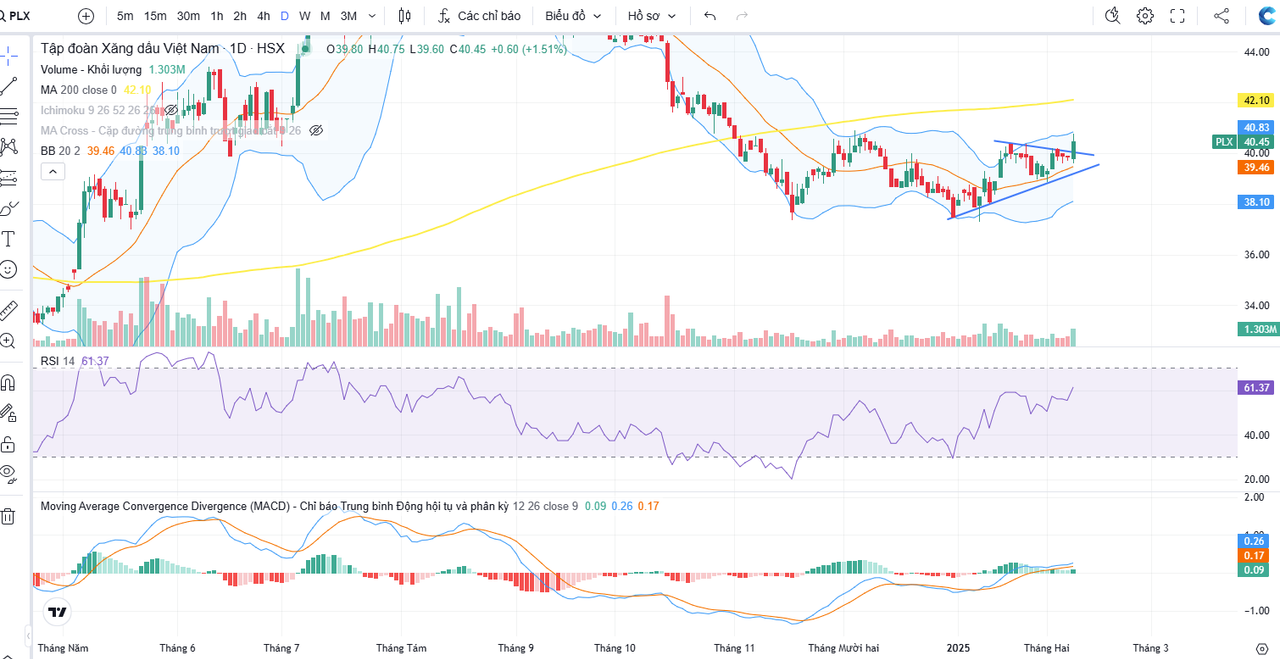Click the undo arrow
Image resolution: width=1280 pixels, height=659 pixels.
click(x=710, y=16)
